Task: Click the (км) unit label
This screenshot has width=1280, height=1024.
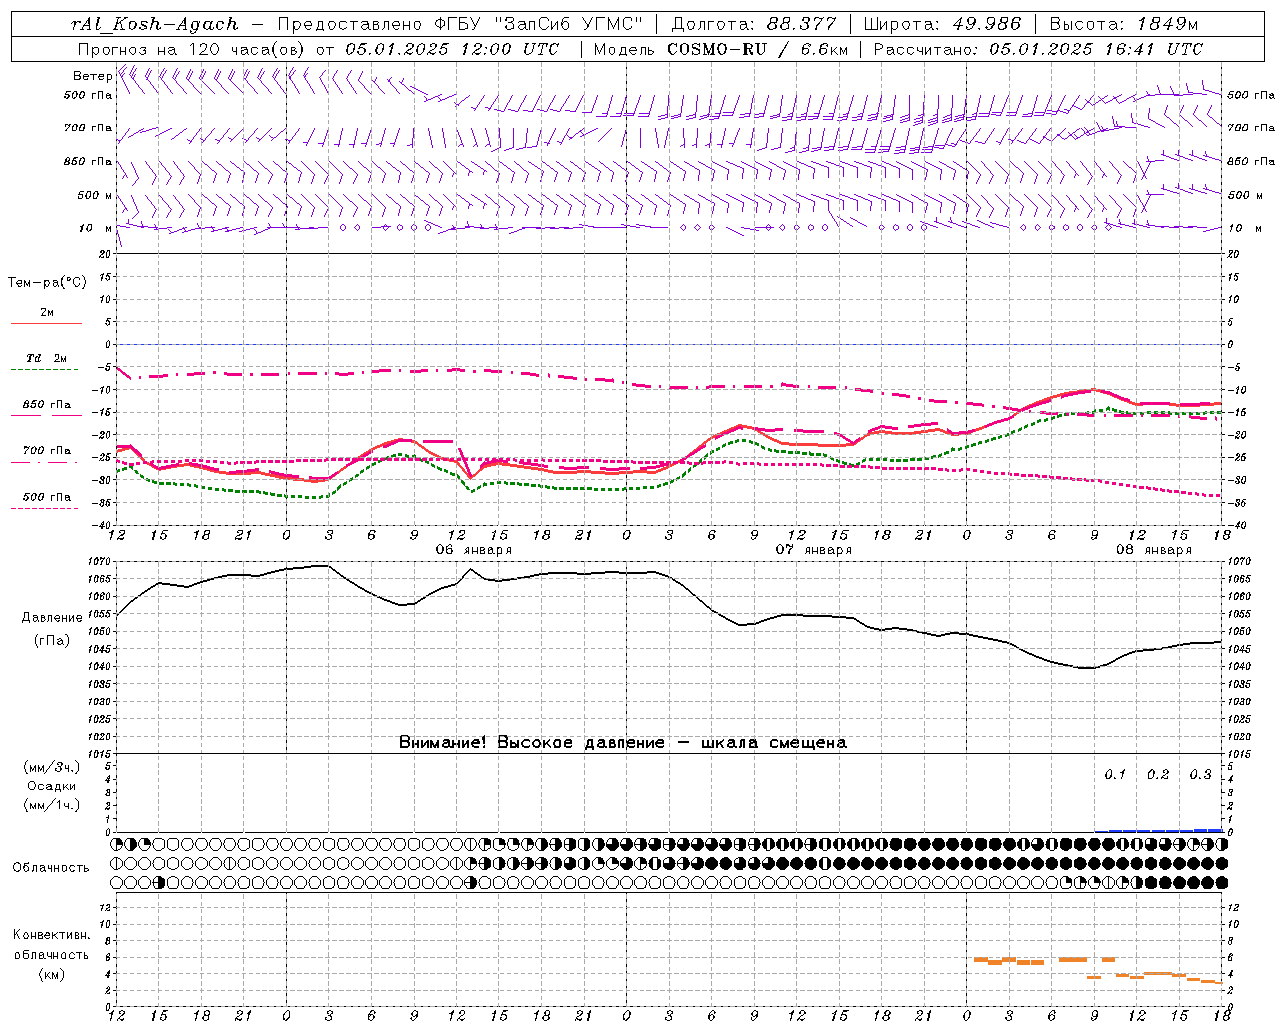Action: [52, 974]
